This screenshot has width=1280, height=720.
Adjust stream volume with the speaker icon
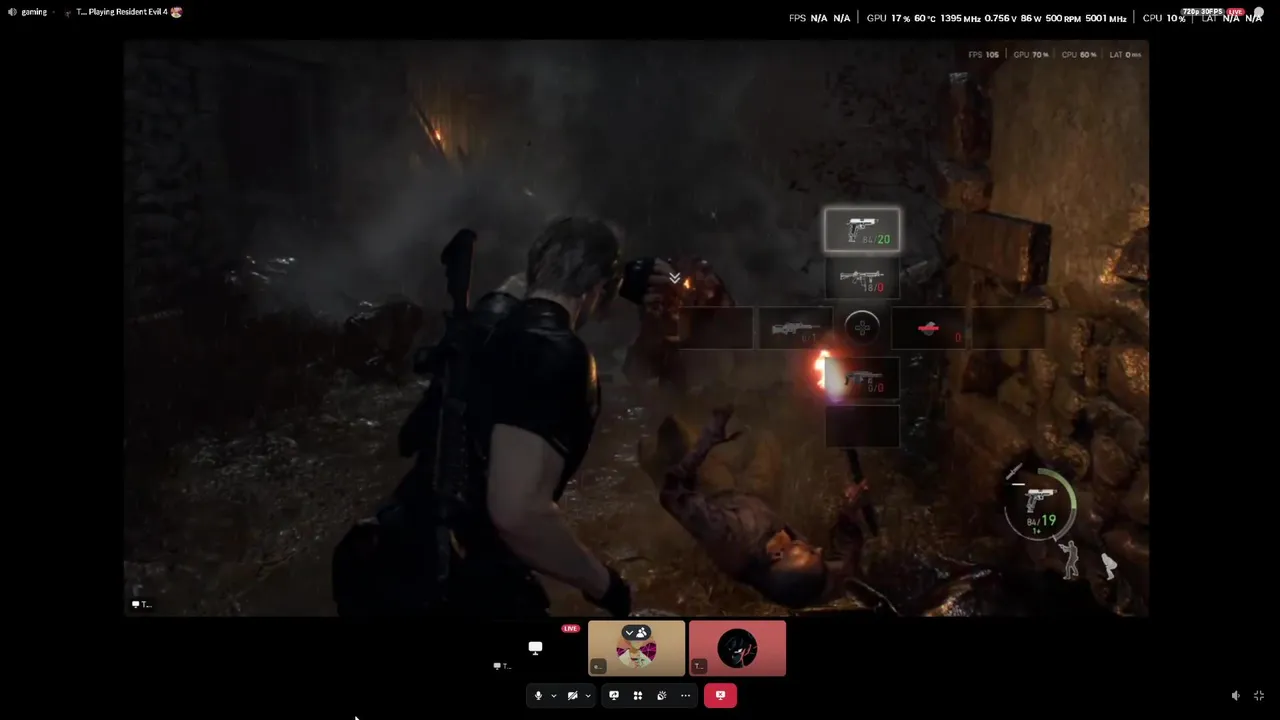pos(1235,696)
